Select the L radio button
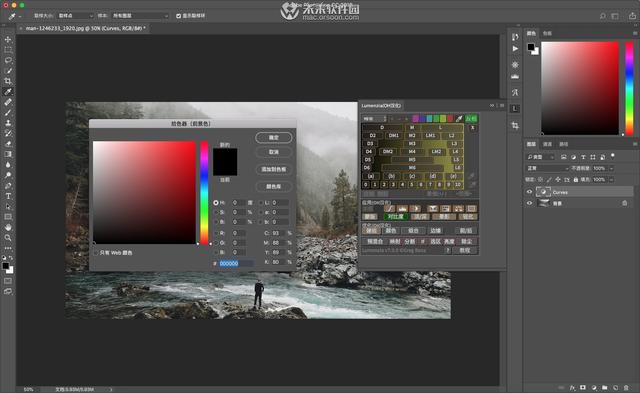The width and height of the screenshot is (640, 393). click(261, 203)
